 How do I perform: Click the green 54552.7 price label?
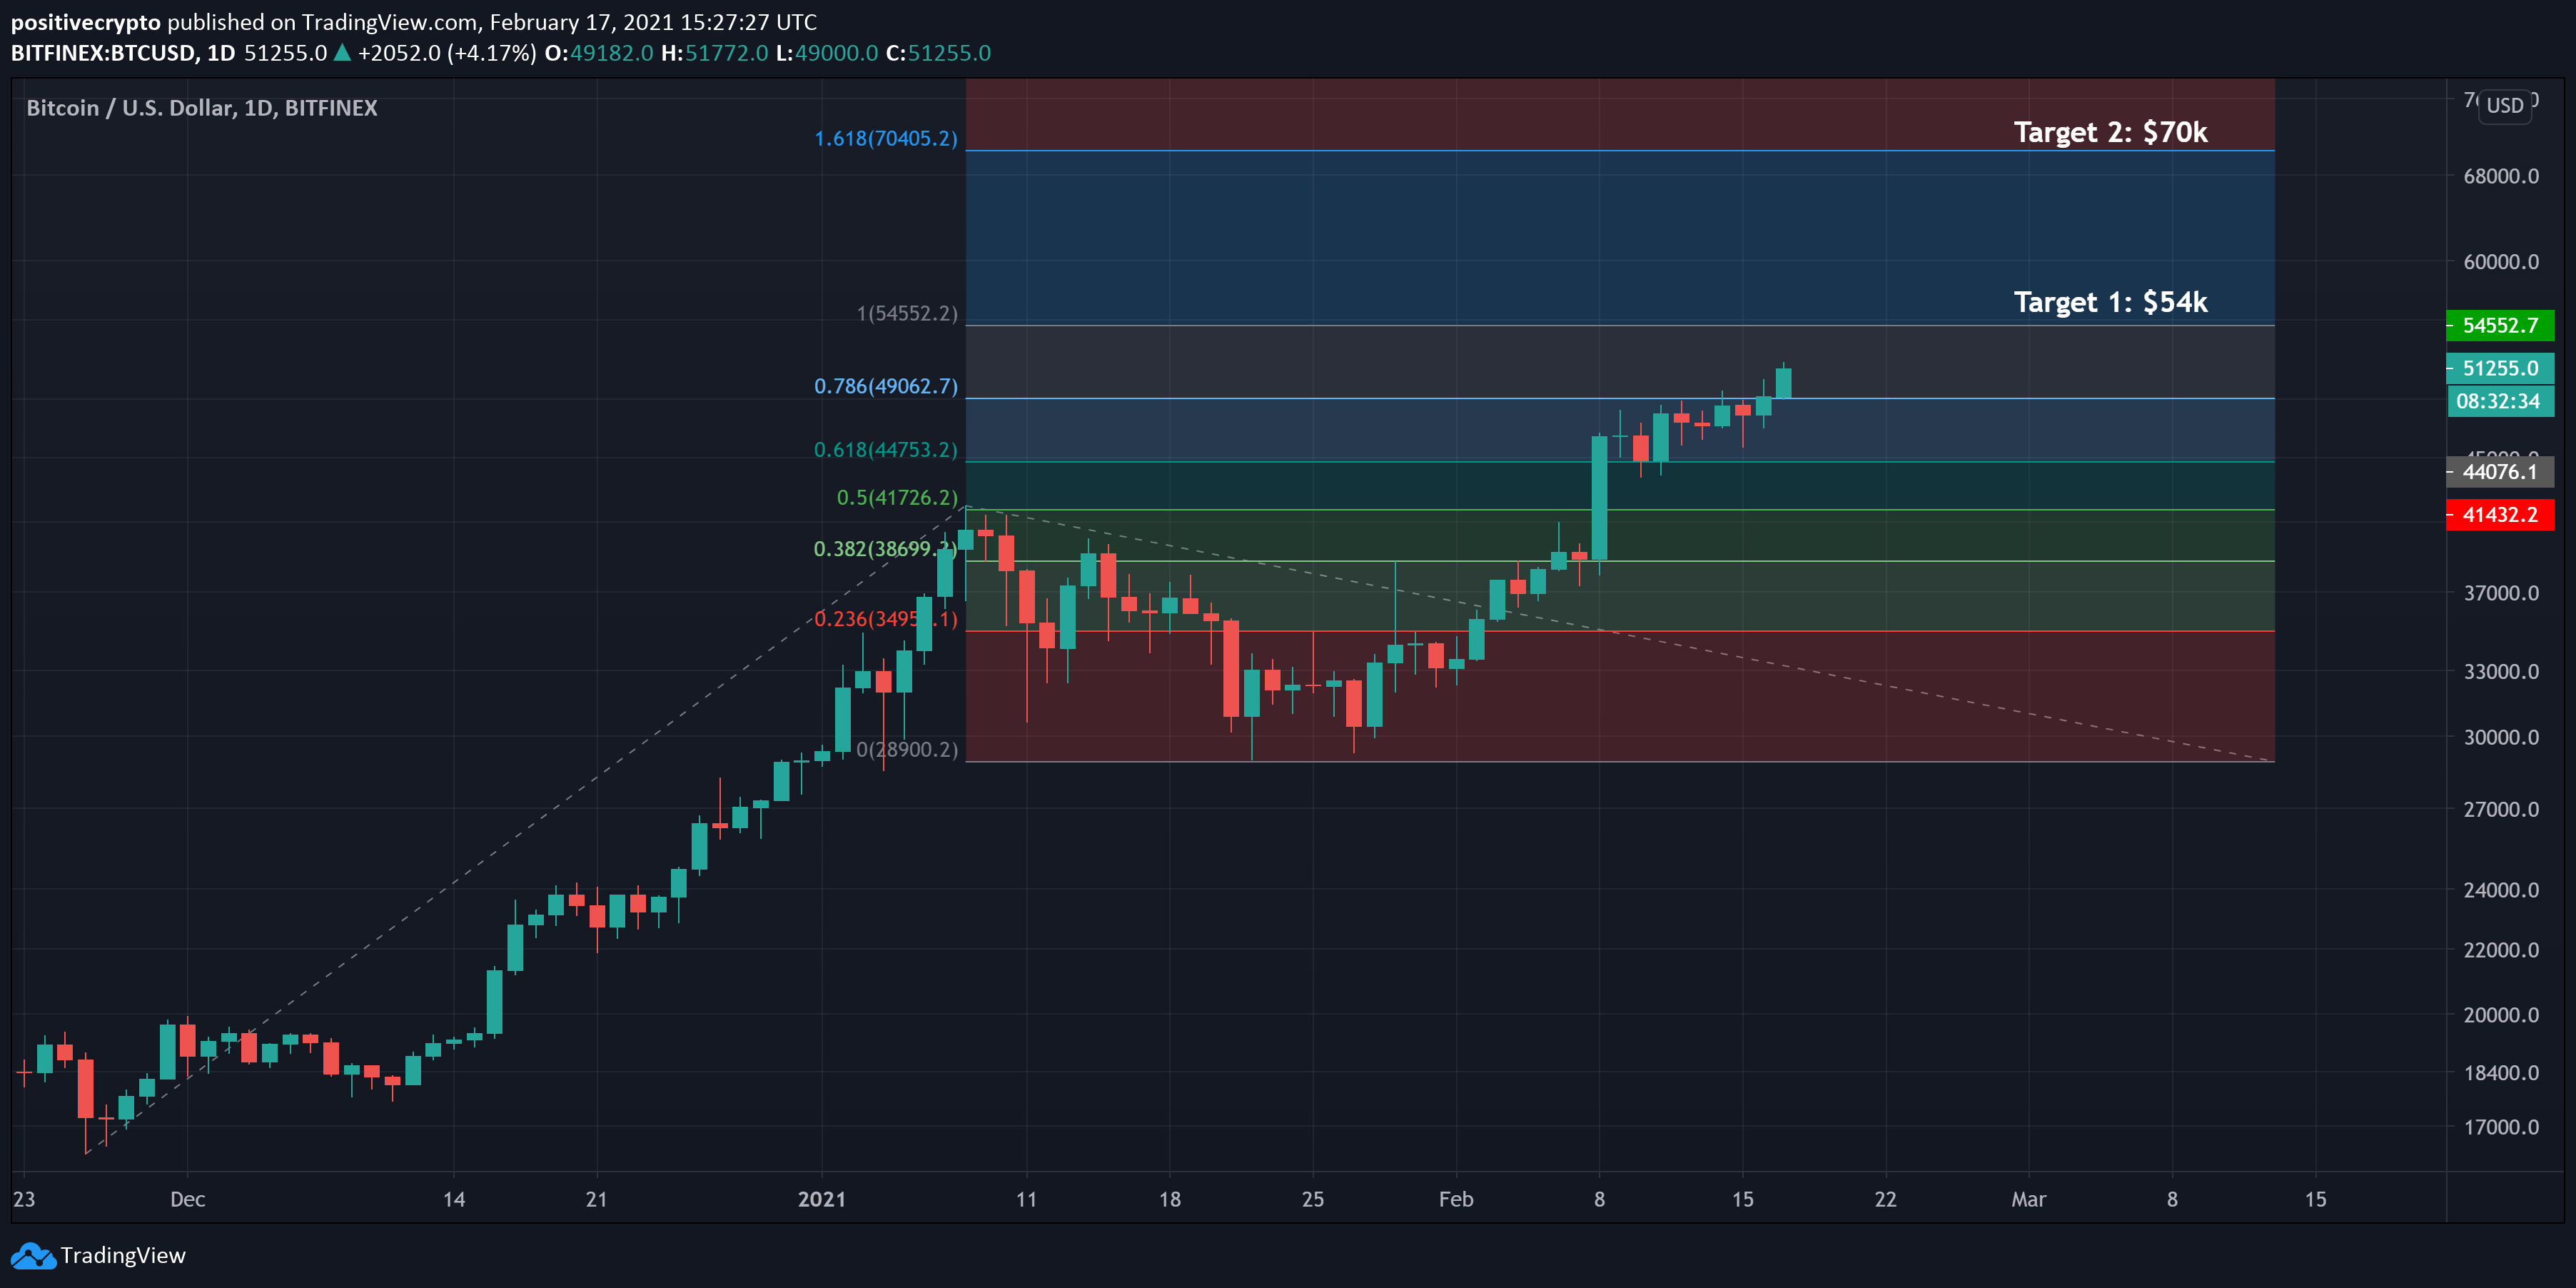click(x=2499, y=325)
